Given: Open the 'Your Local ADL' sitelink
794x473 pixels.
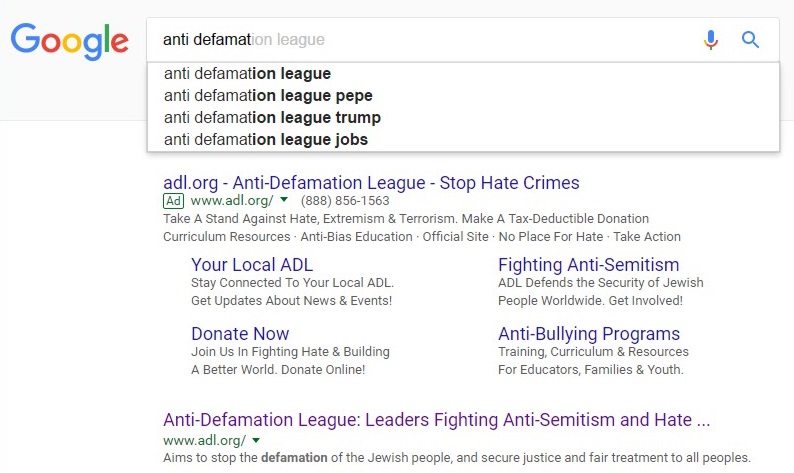Looking at the screenshot, I should 252,265.
